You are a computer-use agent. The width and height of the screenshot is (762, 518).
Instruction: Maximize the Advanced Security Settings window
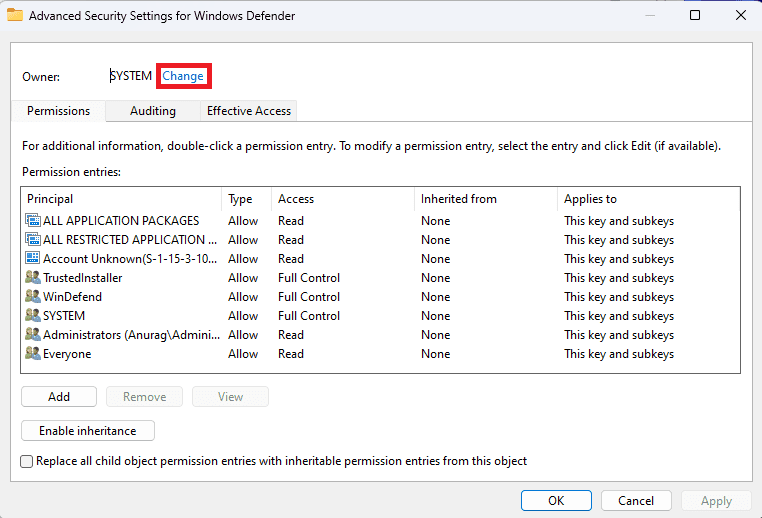695,15
